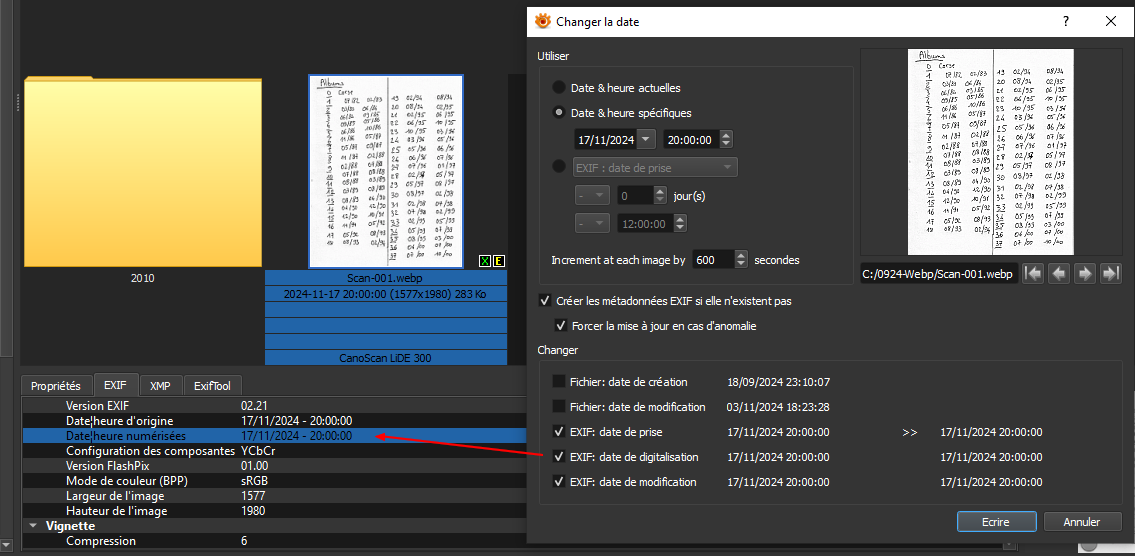Click the dialog help question mark

click(x=1066, y=21)
